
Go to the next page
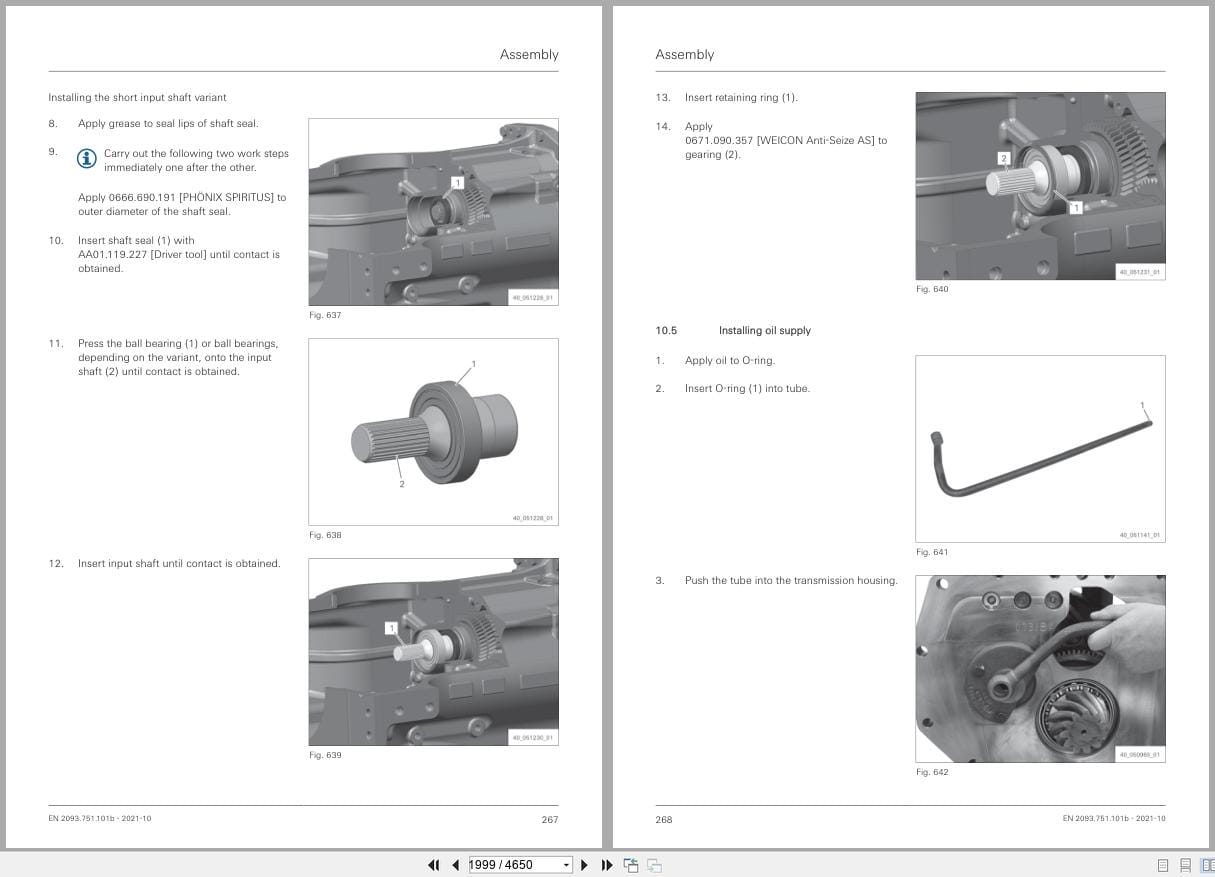pyautogui.click(x=585, y=865)
